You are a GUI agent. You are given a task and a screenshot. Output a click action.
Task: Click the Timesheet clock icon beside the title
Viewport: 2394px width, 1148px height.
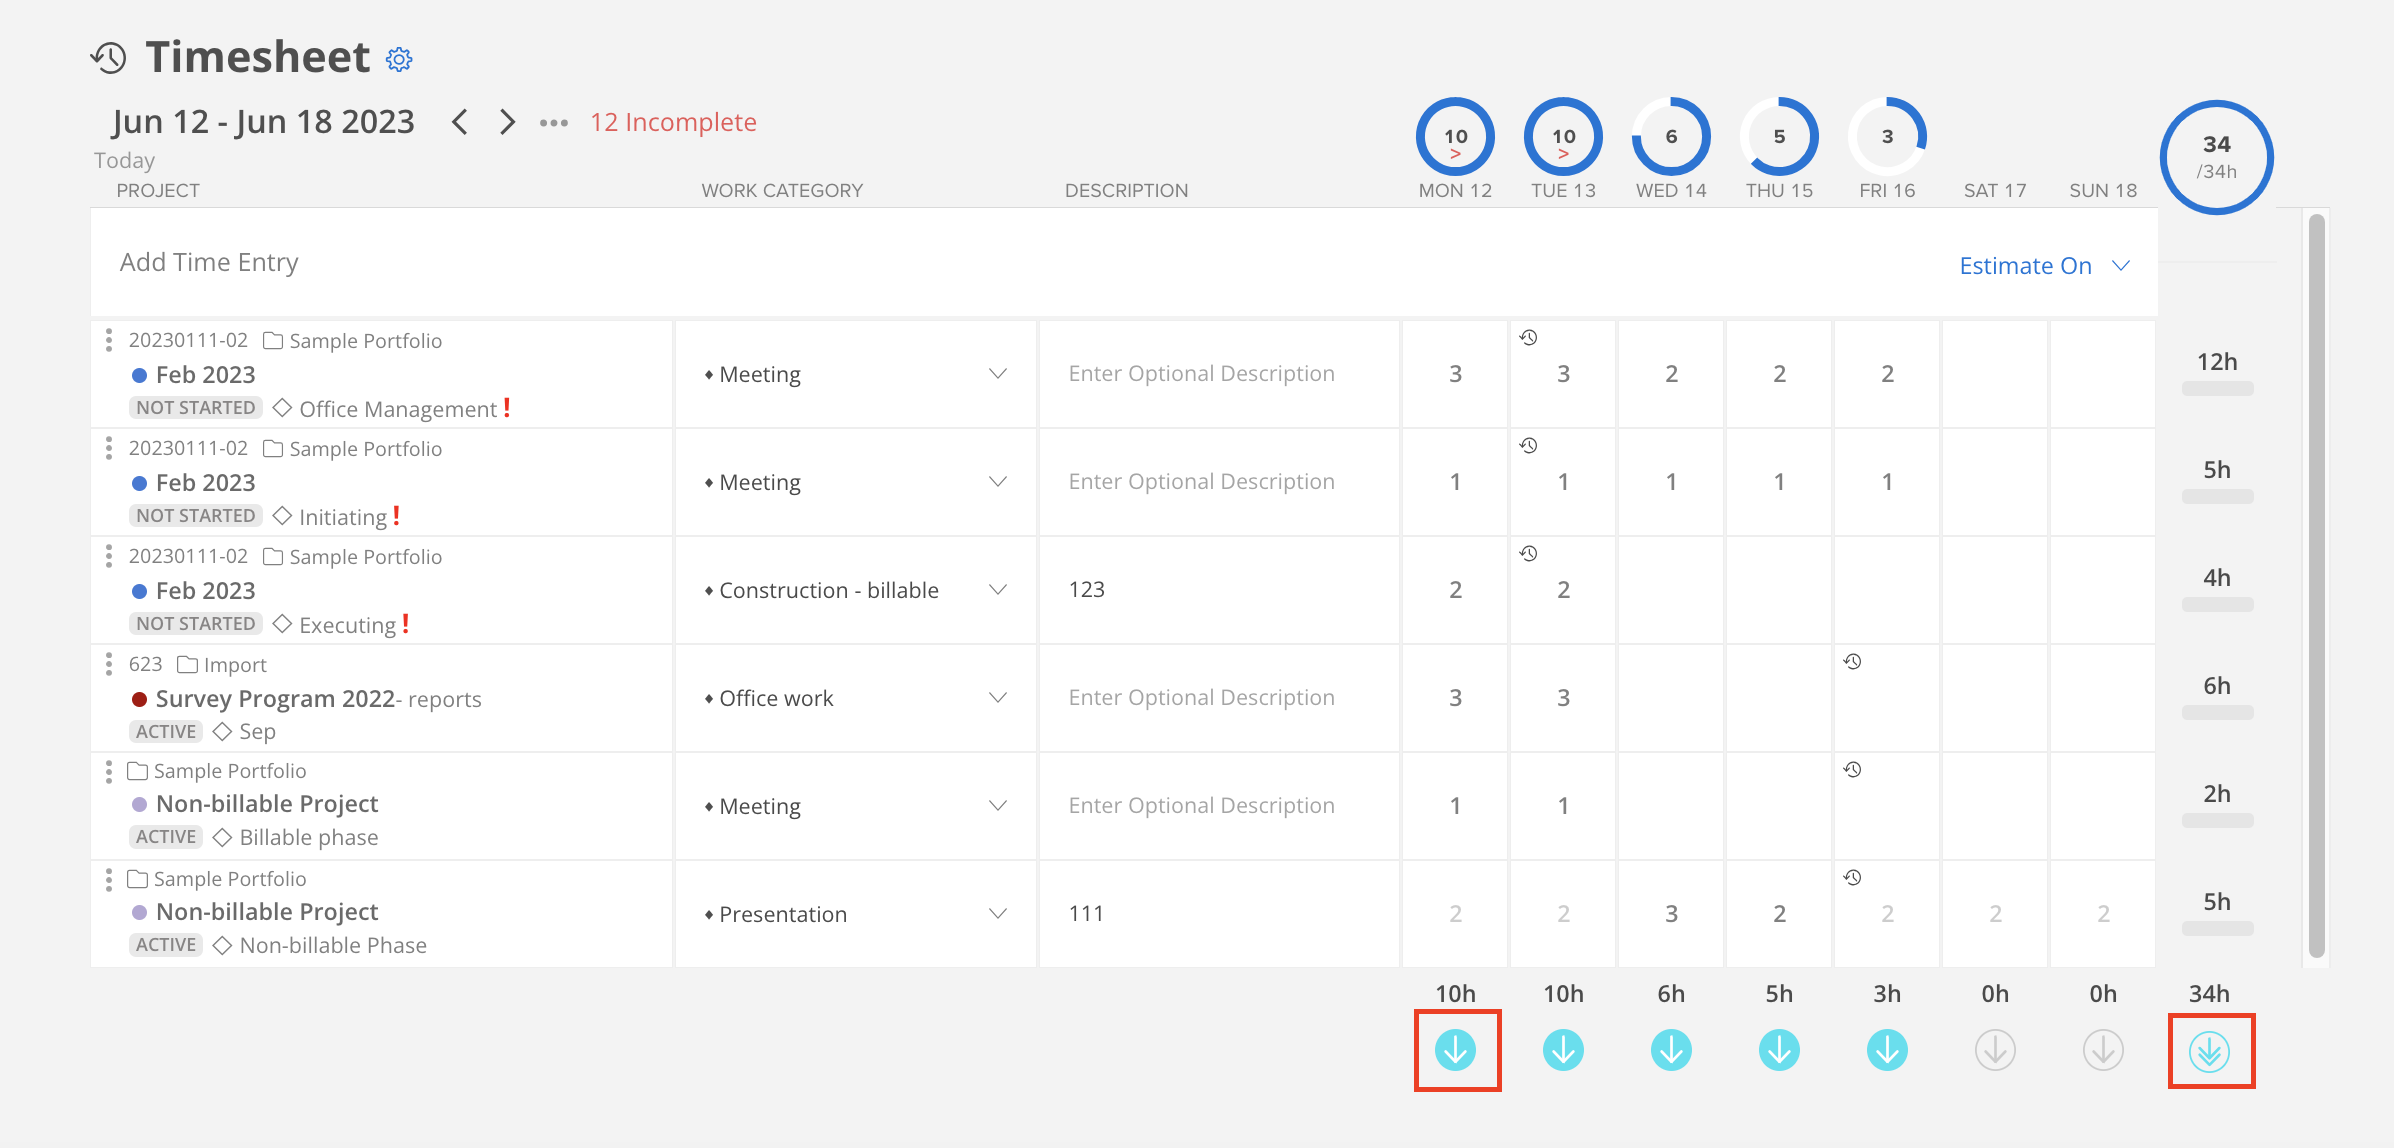[107, 57]
